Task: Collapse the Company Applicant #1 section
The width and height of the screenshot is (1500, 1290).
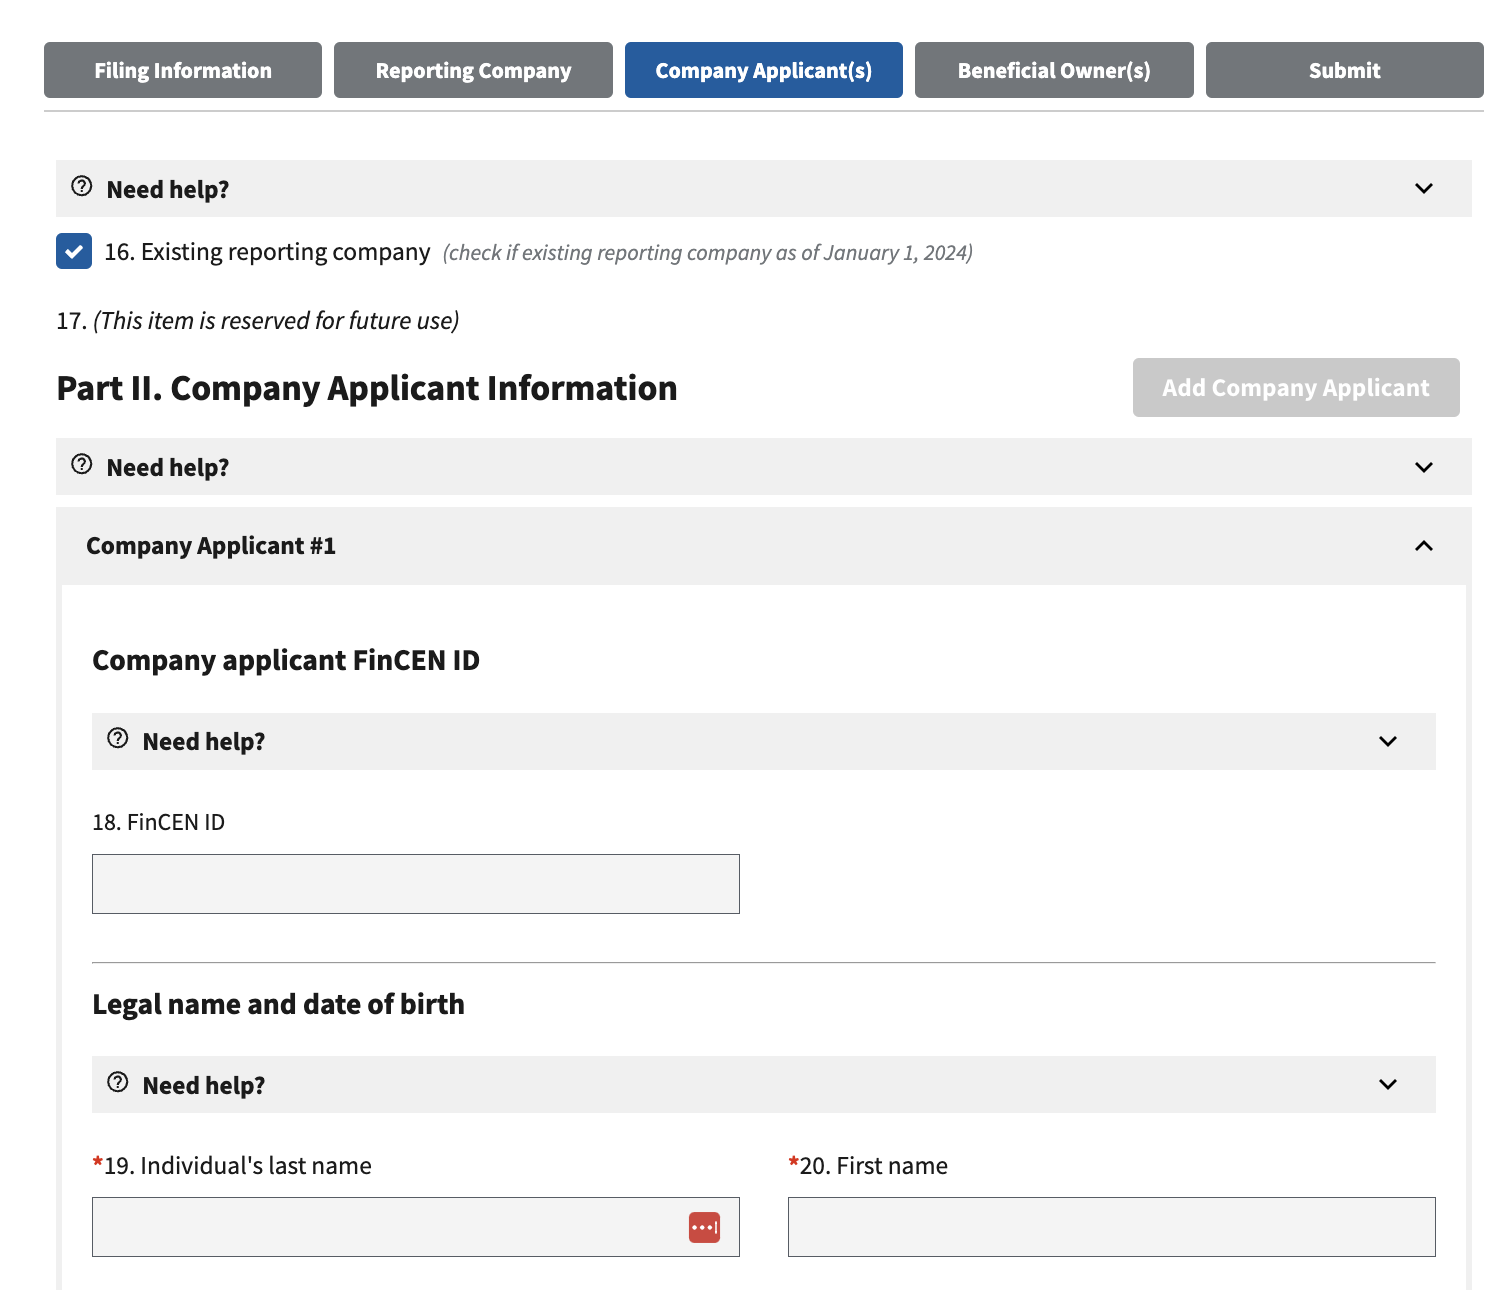Action: [x=1423, y=546]
